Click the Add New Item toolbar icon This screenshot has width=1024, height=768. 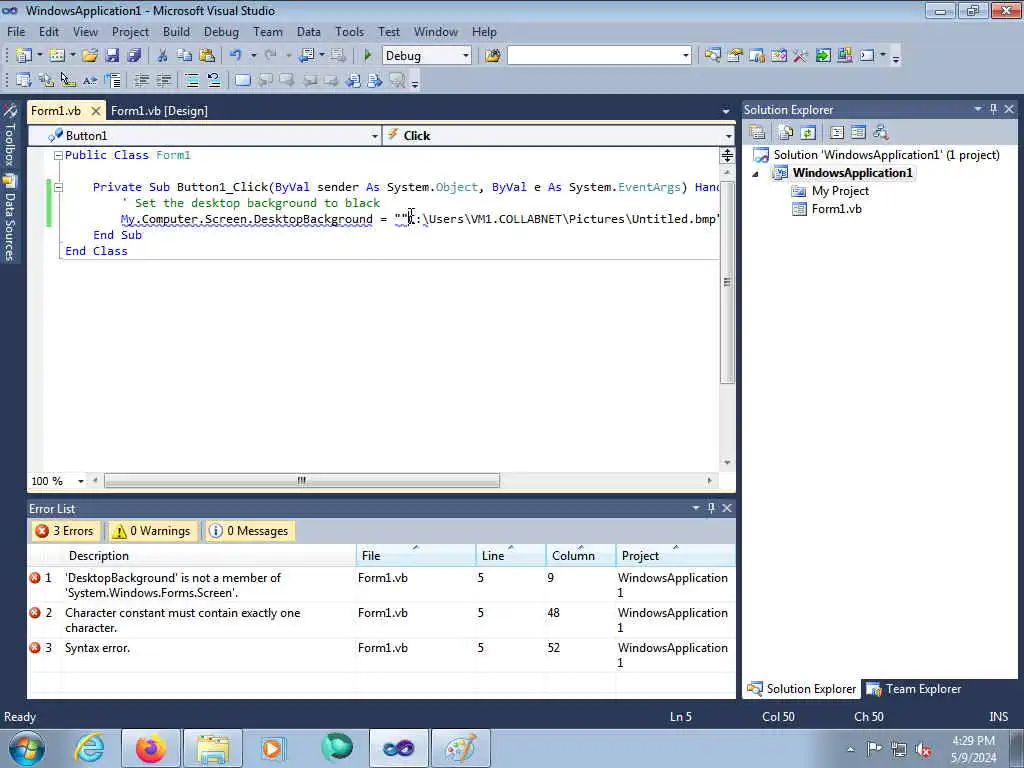(57, 56)
